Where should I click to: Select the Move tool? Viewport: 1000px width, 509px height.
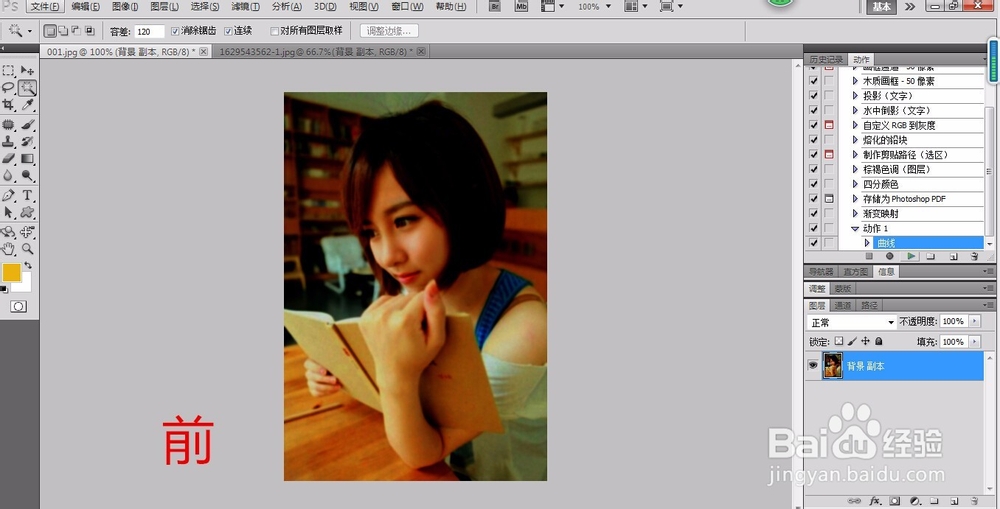pyautogui.click(x=27, y=71)
